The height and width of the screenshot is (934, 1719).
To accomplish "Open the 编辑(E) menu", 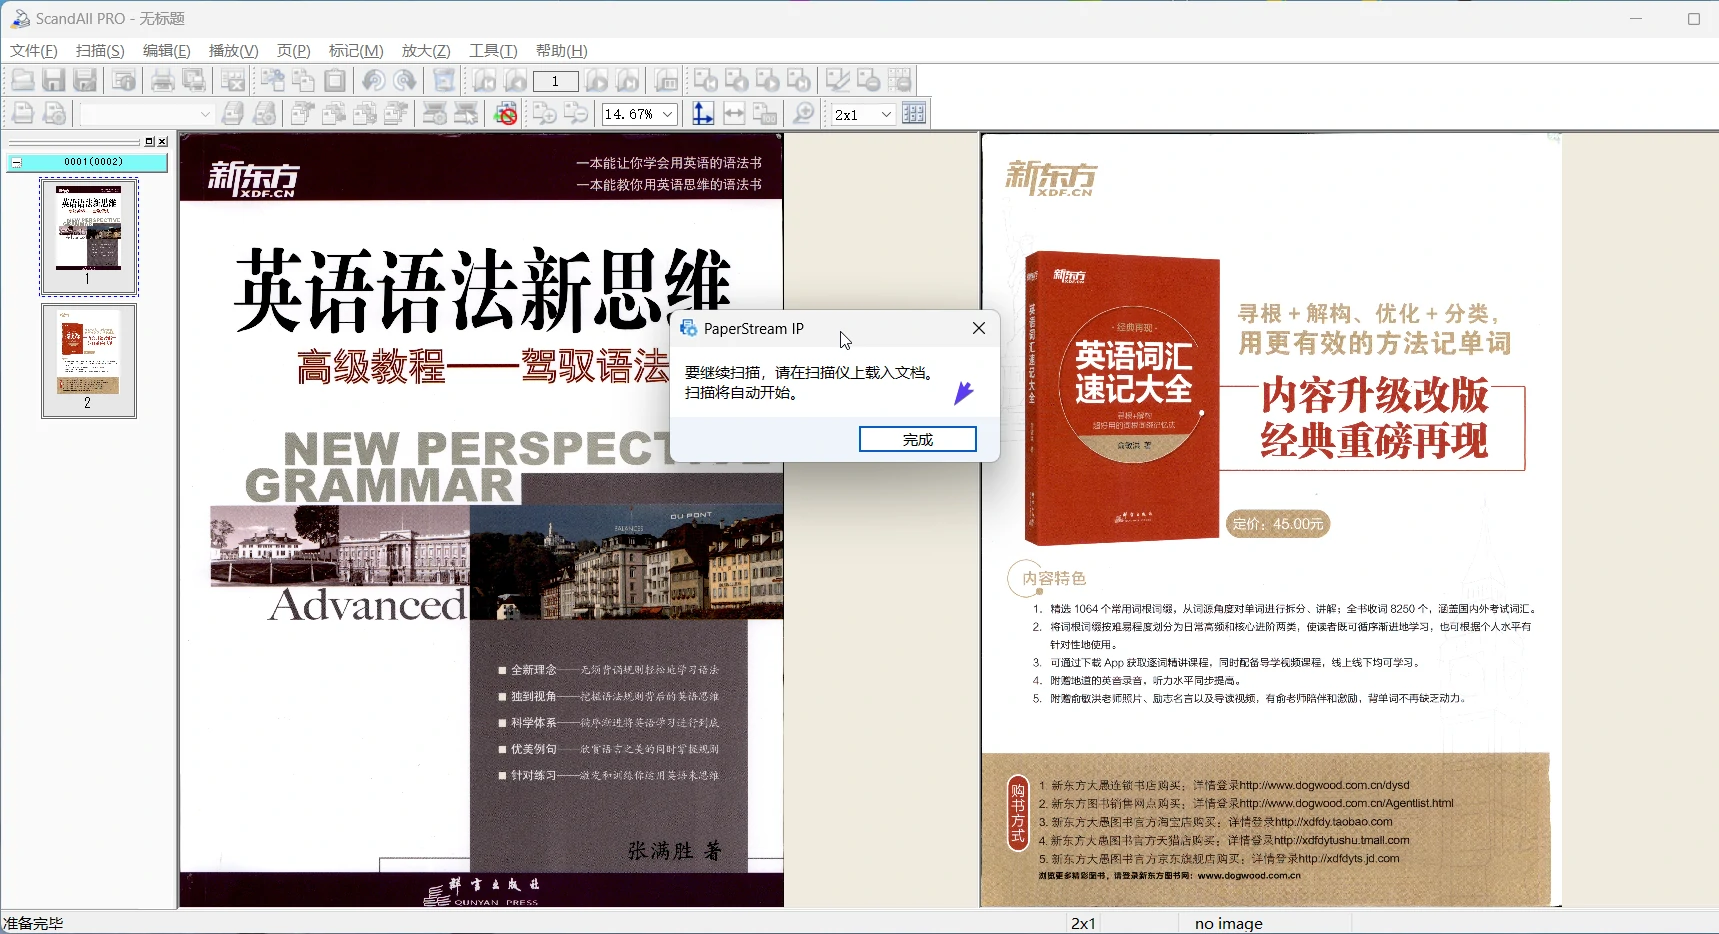I will pos(166,51).
